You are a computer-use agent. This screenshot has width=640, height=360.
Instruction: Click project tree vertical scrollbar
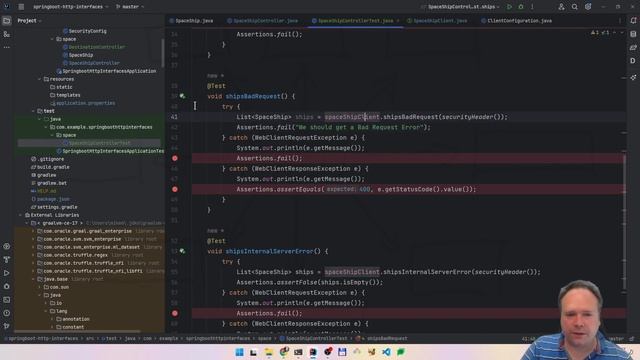163,53
